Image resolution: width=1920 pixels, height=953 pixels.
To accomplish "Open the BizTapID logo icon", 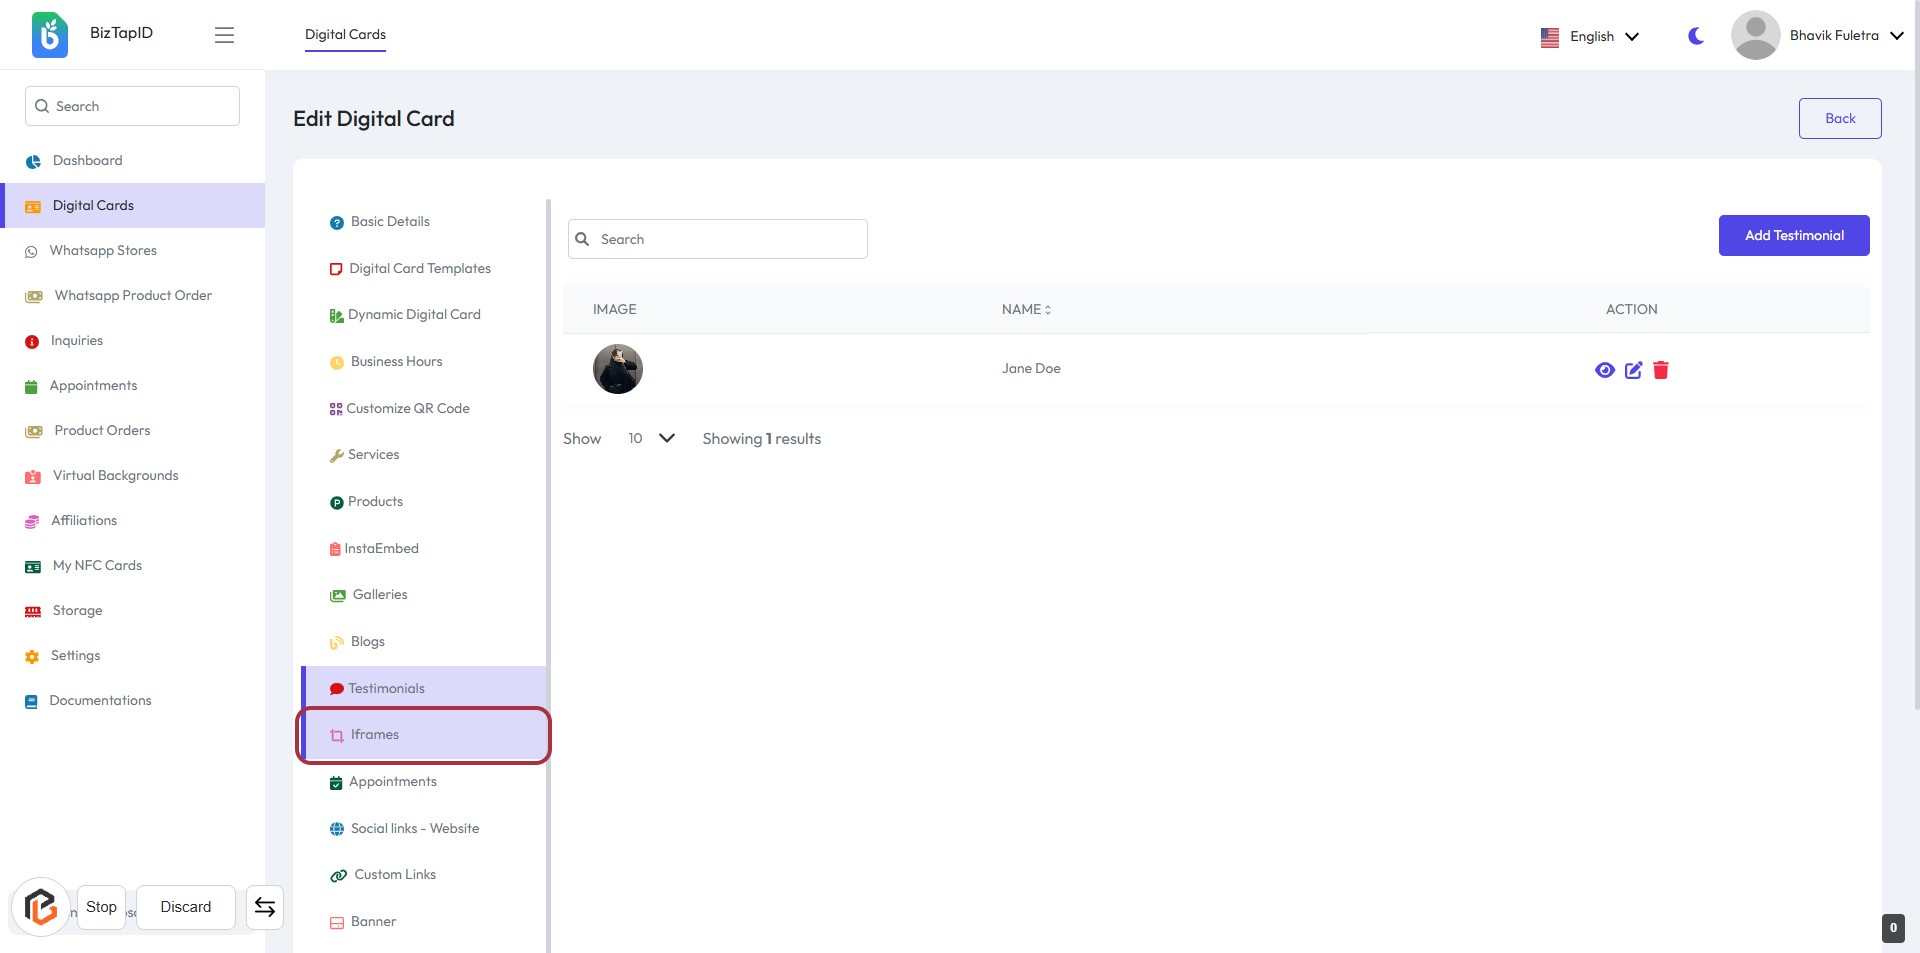I will tap(50, 35).
